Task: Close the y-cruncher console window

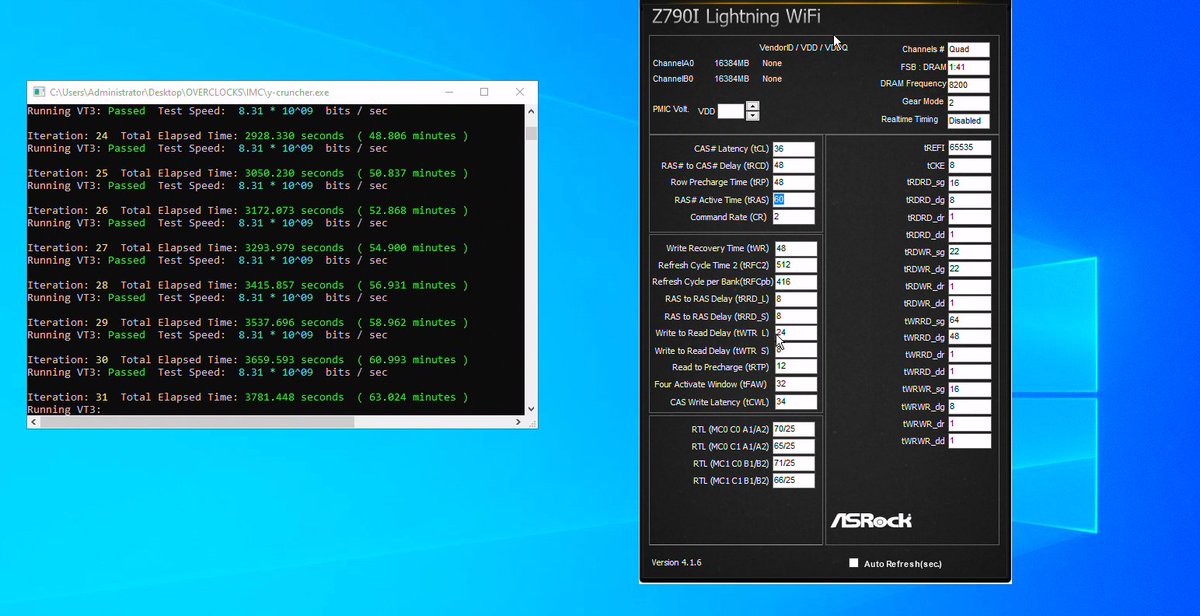Action: click(x=521, y=92)
